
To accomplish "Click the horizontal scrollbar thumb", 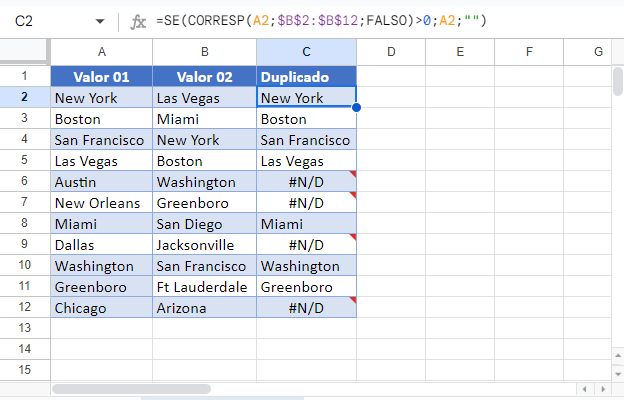I will (131, 389).
